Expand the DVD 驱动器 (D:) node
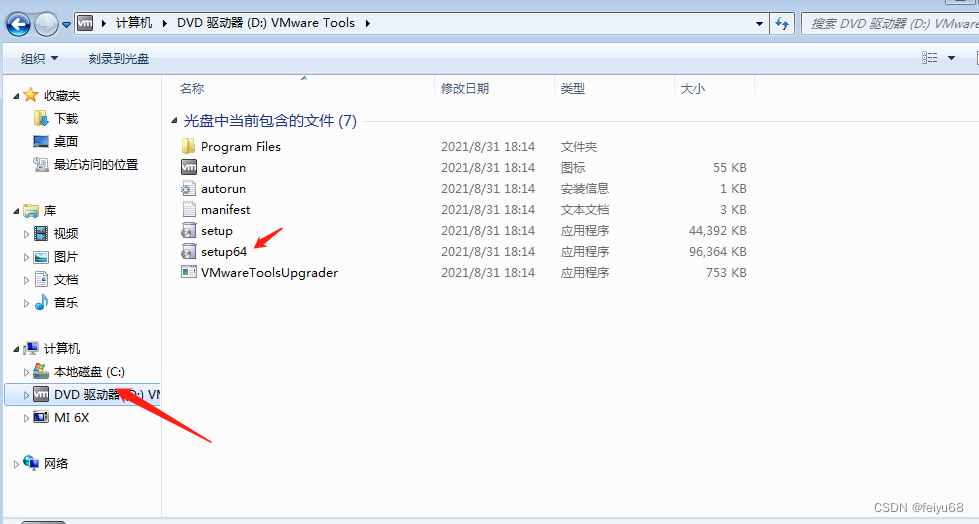This screenshot has width=979, height=524. point(26,395)
